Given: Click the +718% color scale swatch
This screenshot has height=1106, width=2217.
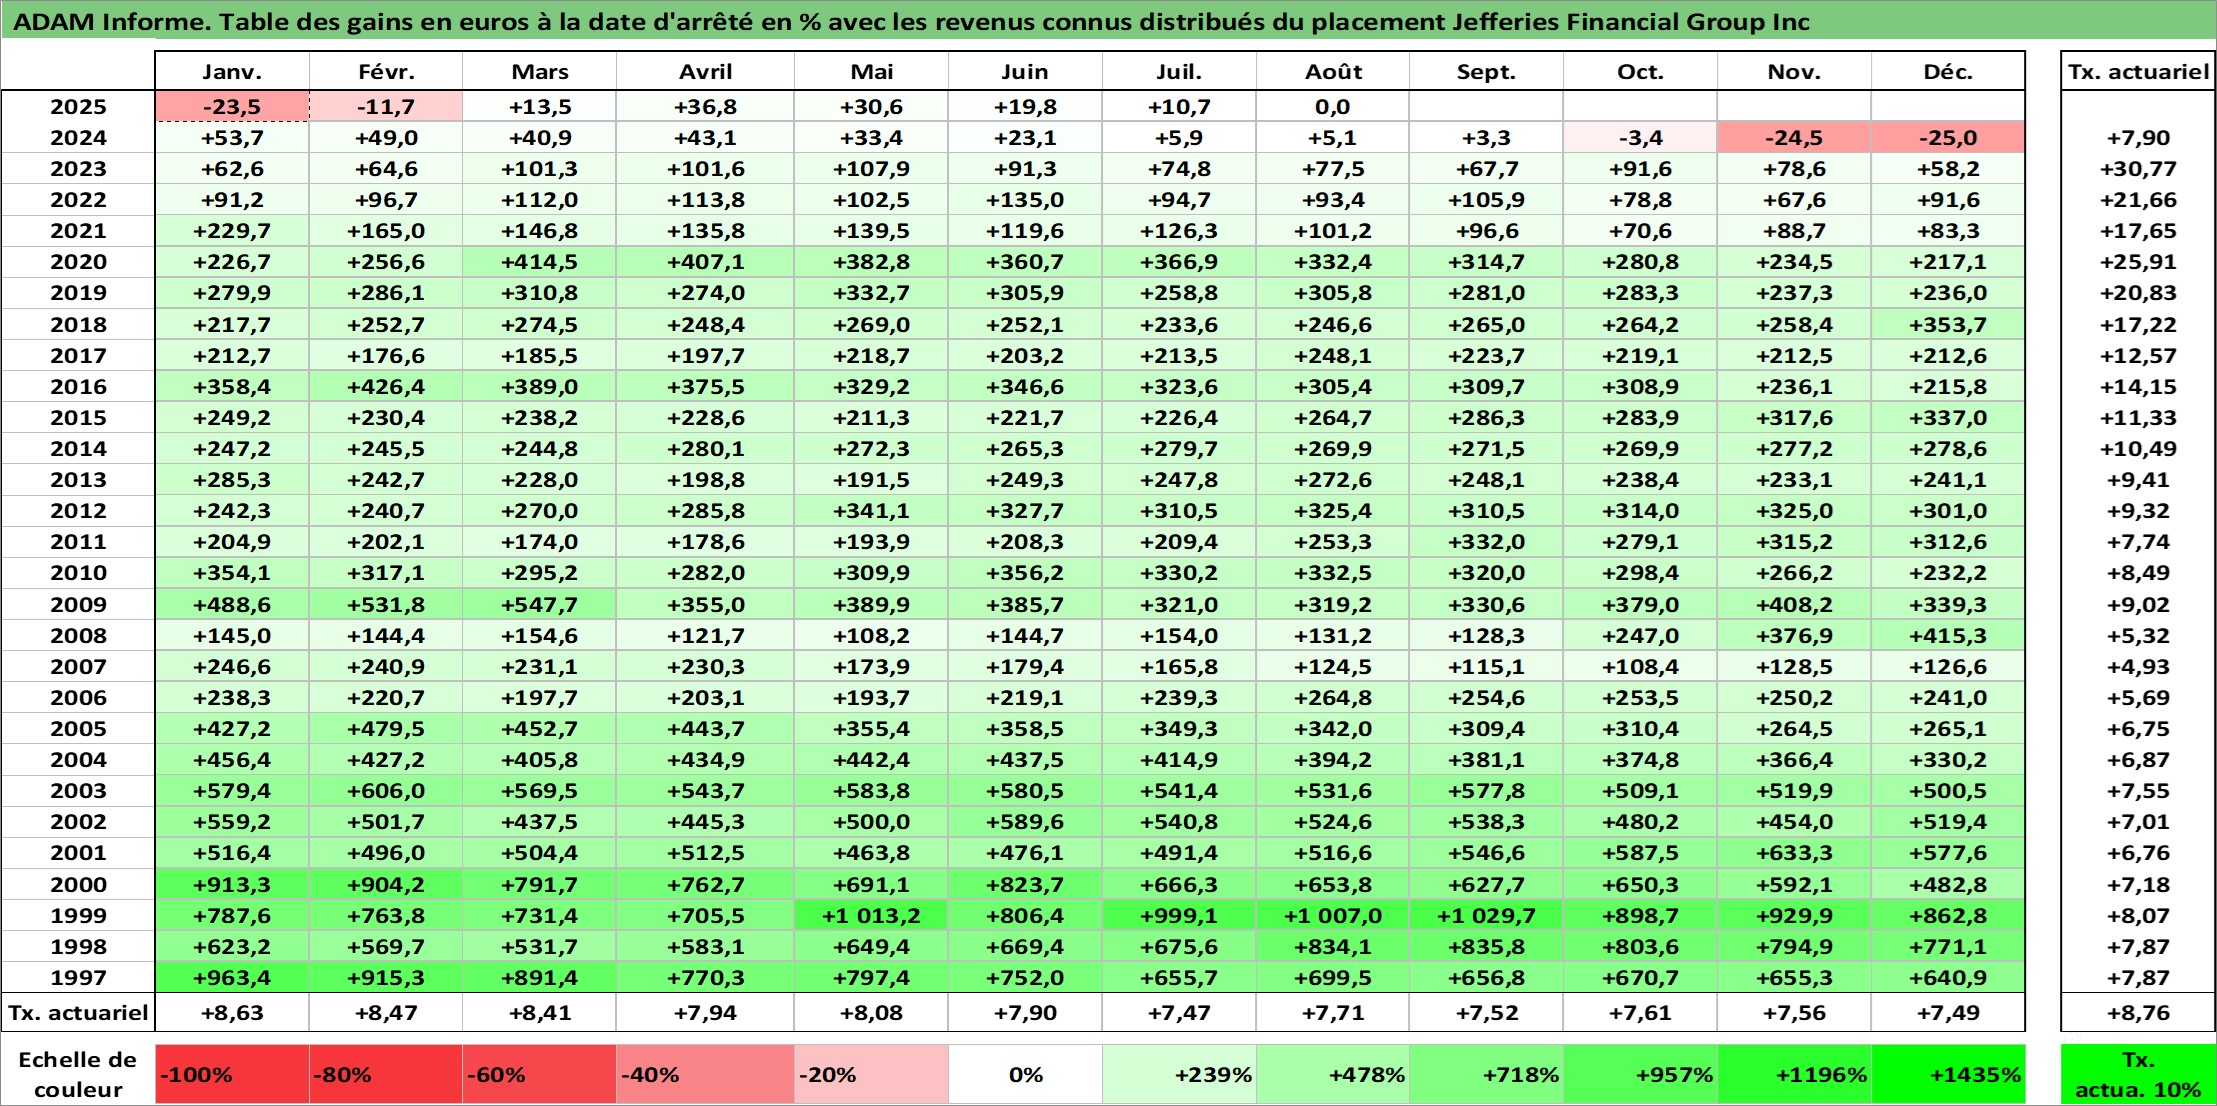Looking at the screenshot, I should 1486,1074.
